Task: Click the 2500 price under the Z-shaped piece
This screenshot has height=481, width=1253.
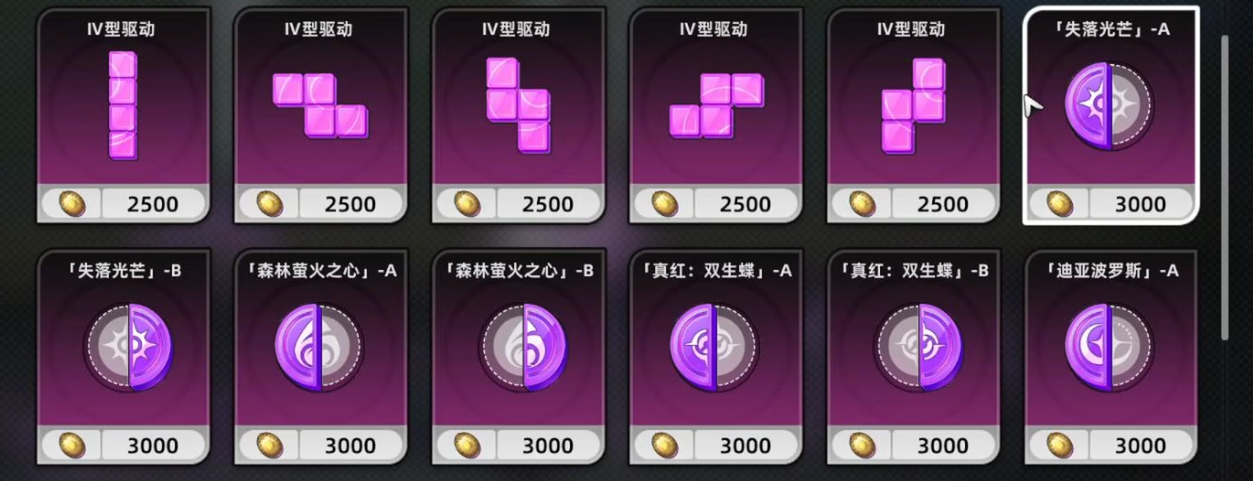Action: point(350,204)
